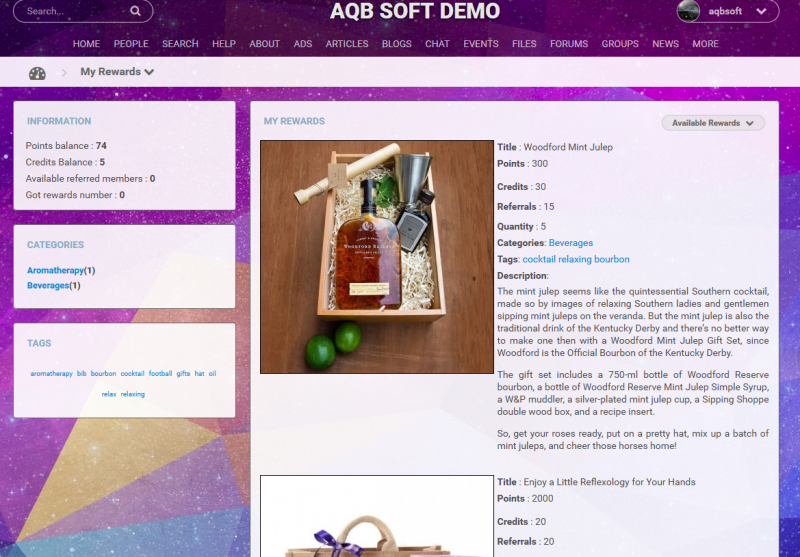Select the Aromatherapy category link

click(x=55, y=270)
